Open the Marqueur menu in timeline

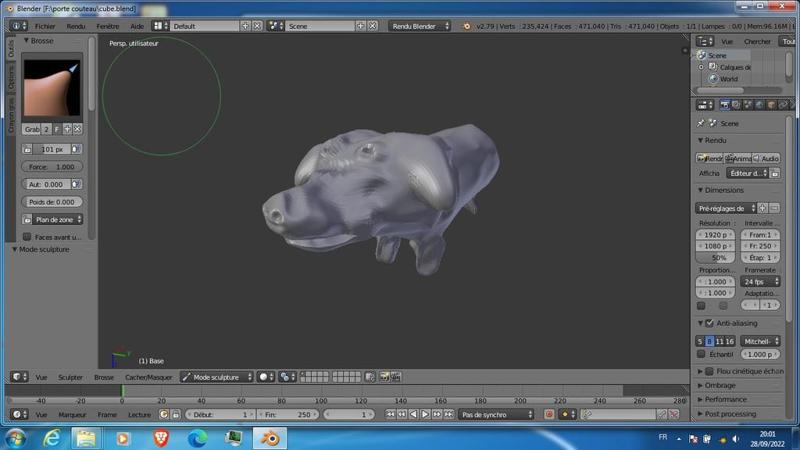click(72, 415)
